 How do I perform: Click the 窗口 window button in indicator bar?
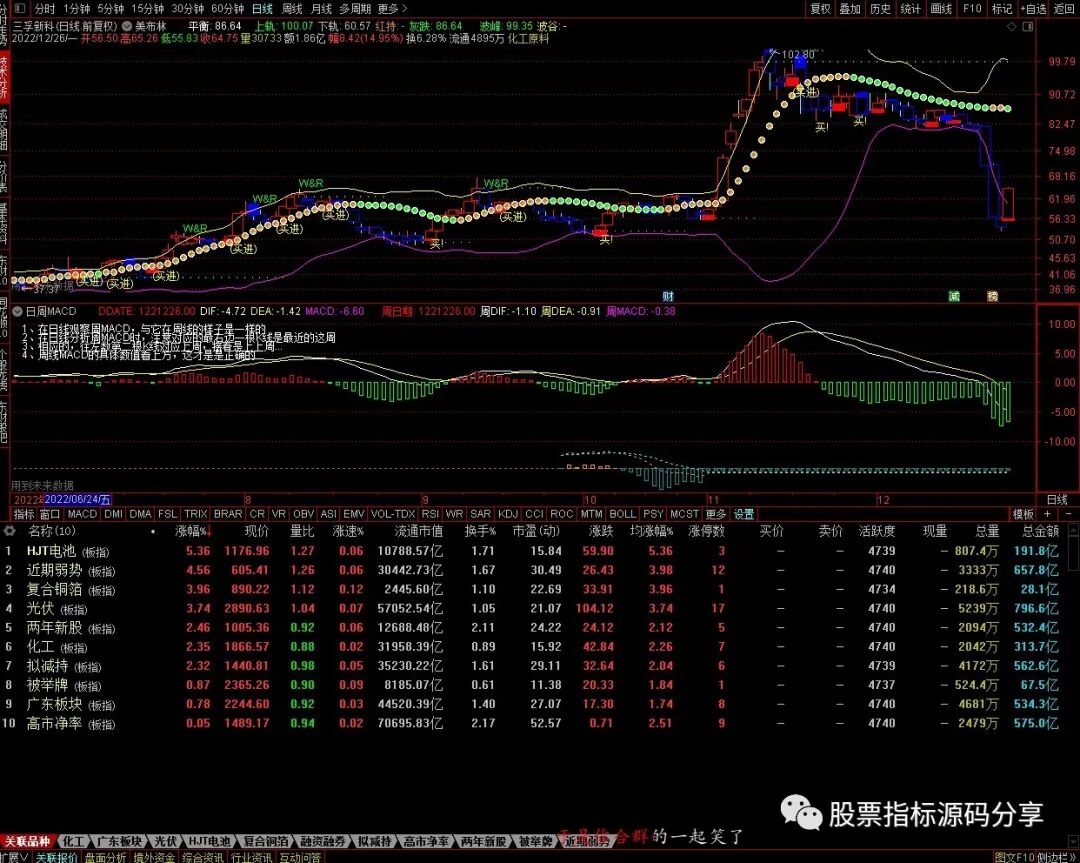coord(50,514)
